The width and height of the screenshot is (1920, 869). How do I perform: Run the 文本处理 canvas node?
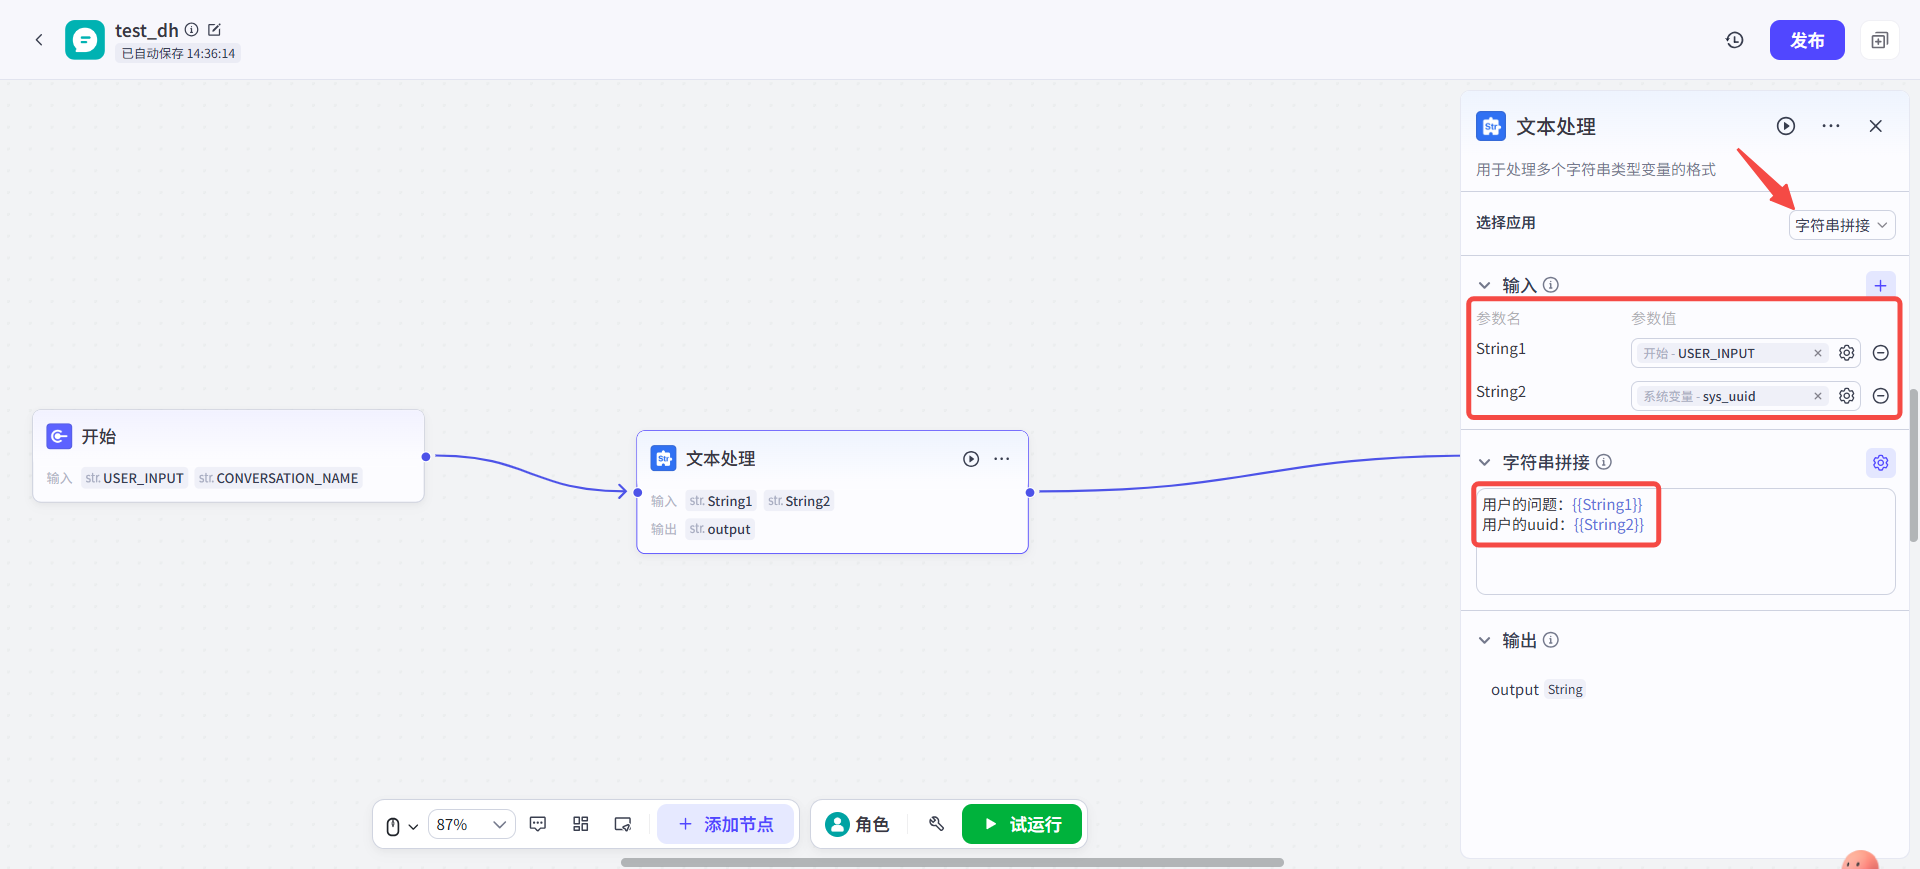click(971, 459)
